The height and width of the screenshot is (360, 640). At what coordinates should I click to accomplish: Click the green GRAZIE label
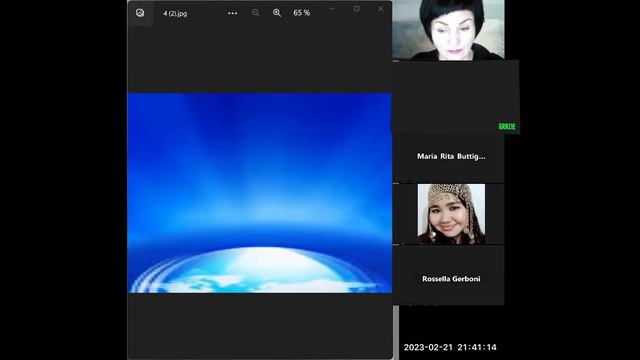point(507,127)
